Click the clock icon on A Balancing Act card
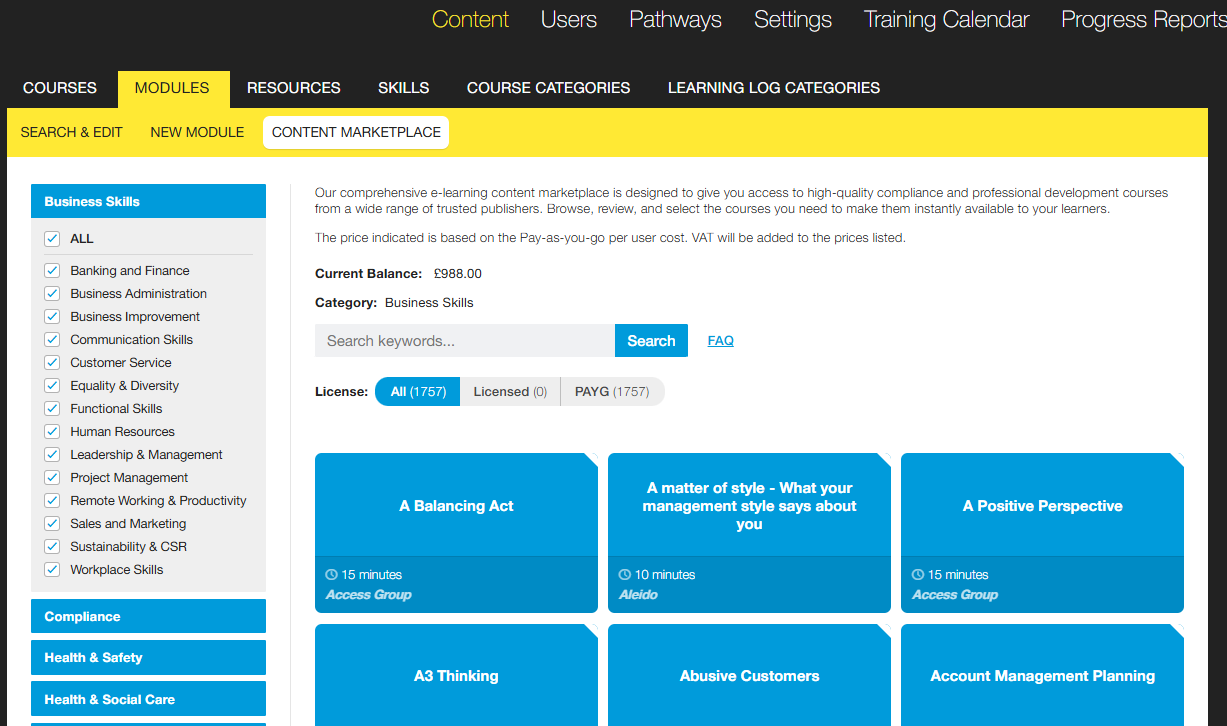The width and height of the screenshot is (1227, 726). click(332, 575)
